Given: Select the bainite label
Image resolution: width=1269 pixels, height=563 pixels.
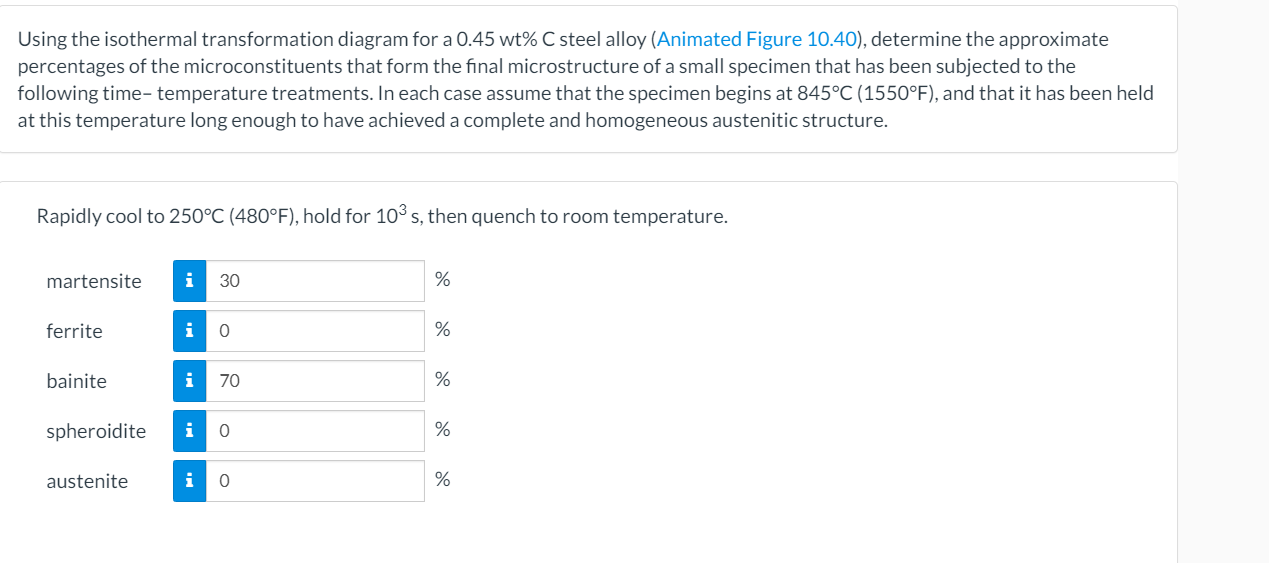Looking at the screenshot, I should tap(76, 381).
